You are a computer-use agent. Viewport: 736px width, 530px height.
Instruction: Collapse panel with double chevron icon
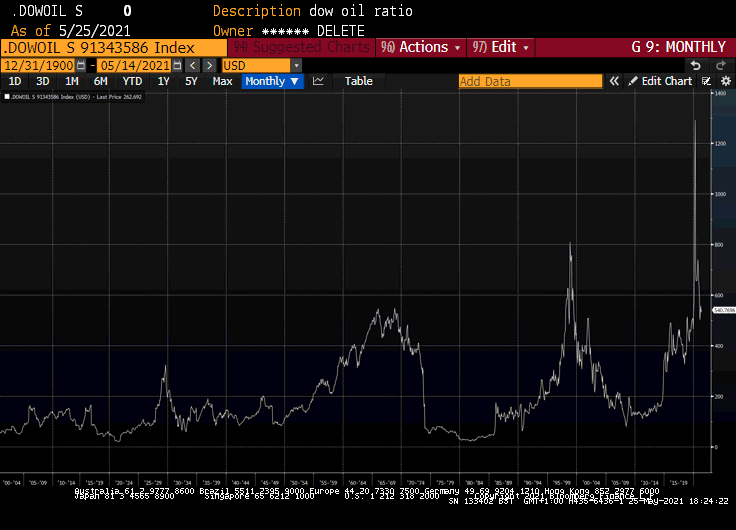[x=615, y=81]
